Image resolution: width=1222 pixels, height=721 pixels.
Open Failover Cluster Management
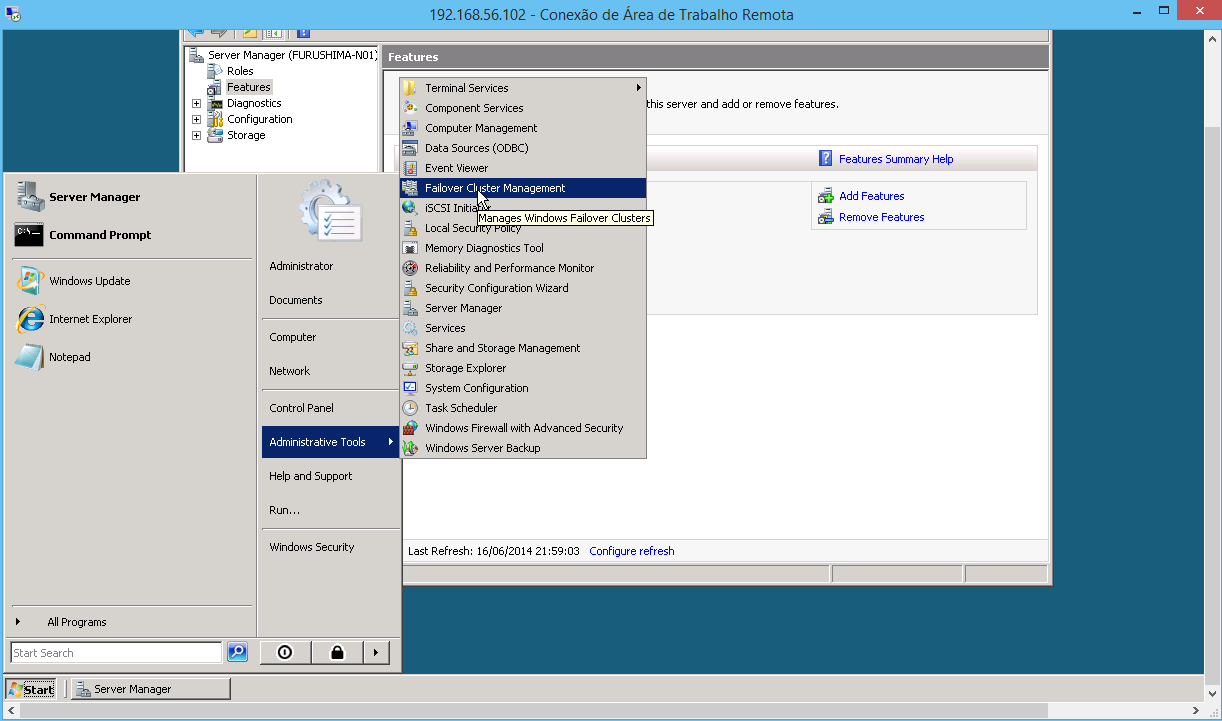522,188
